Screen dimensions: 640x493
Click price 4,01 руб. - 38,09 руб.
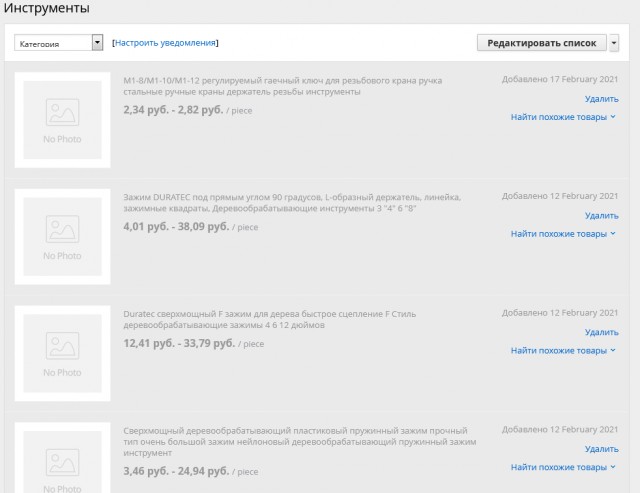coord(176,227)
